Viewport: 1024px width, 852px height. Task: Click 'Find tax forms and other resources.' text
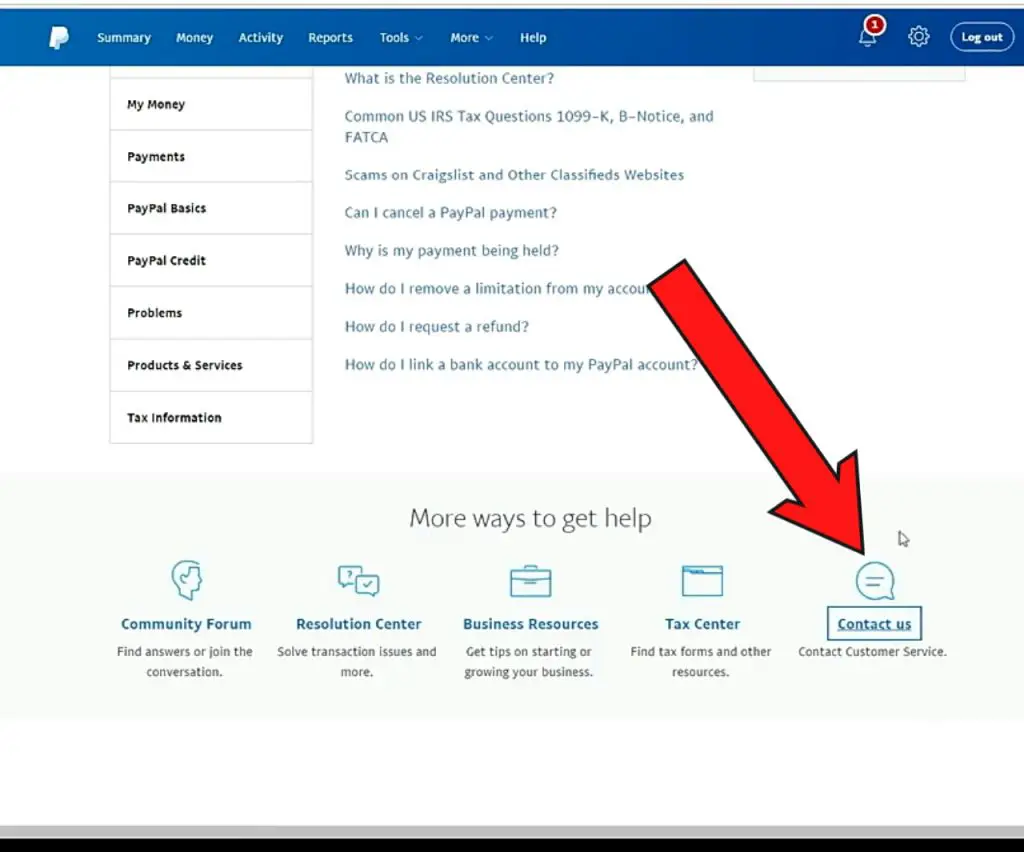(701, 661)
